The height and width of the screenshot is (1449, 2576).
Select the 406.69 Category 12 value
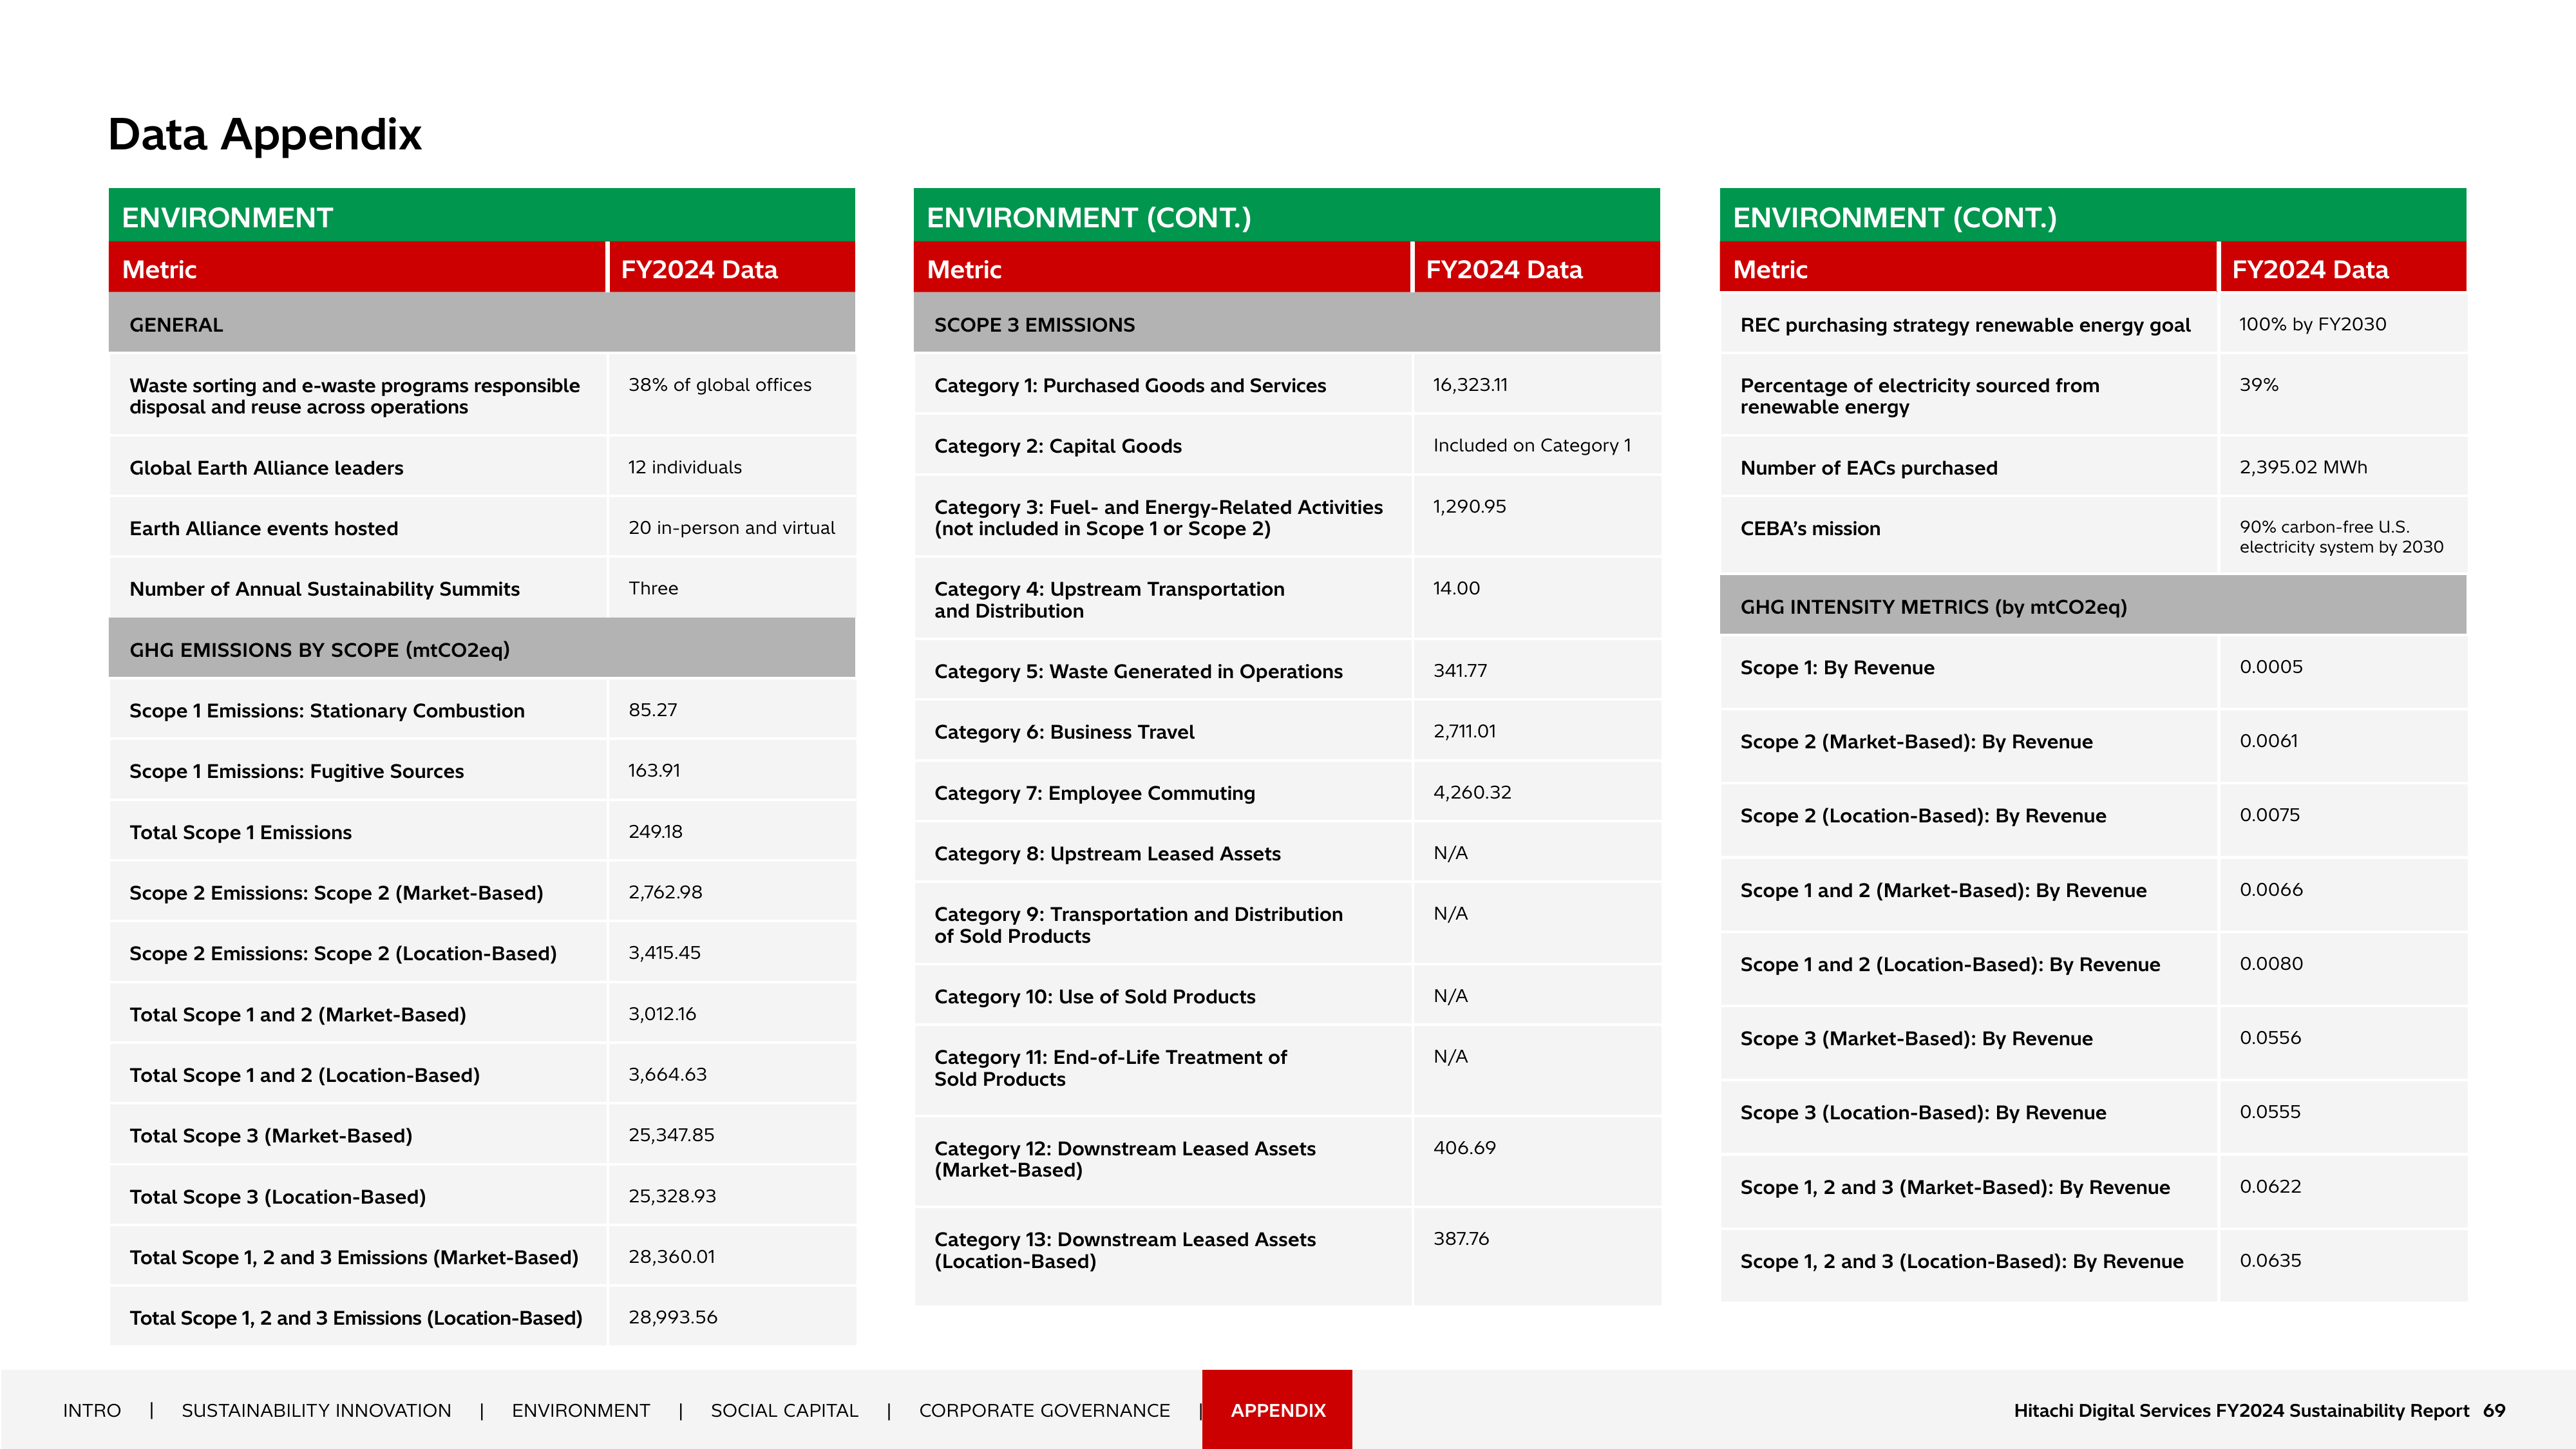[1464, 1148]
